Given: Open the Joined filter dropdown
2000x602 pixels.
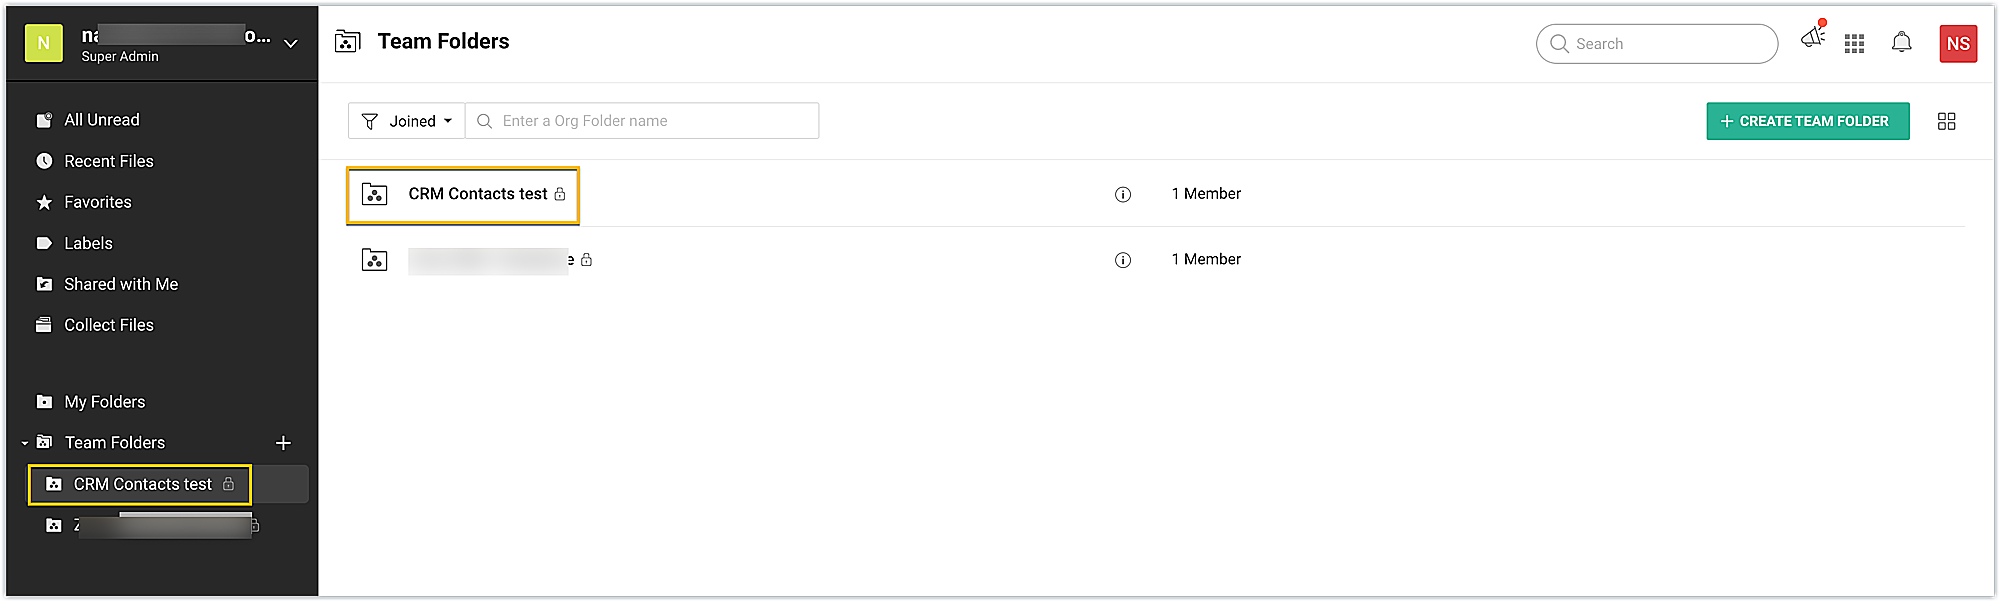Looking at the screenshot, I should point(406,121).
